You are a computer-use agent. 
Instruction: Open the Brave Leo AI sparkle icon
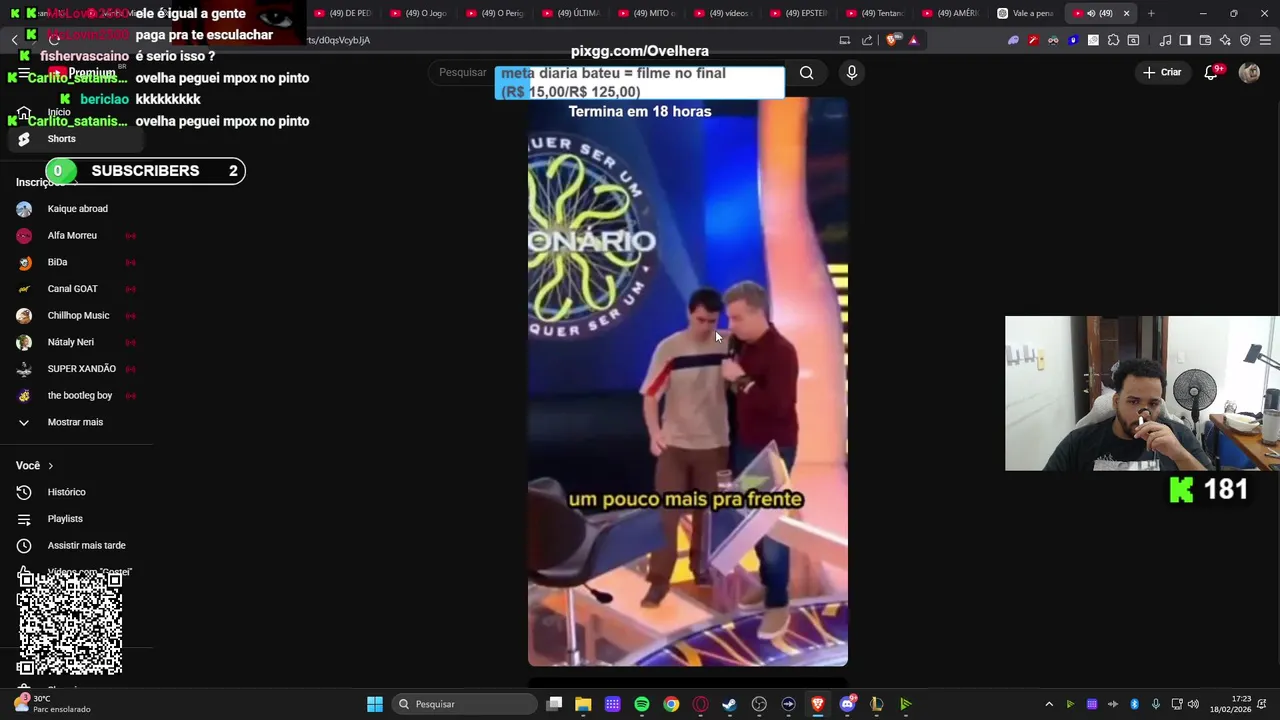(x=1225, y=40)
